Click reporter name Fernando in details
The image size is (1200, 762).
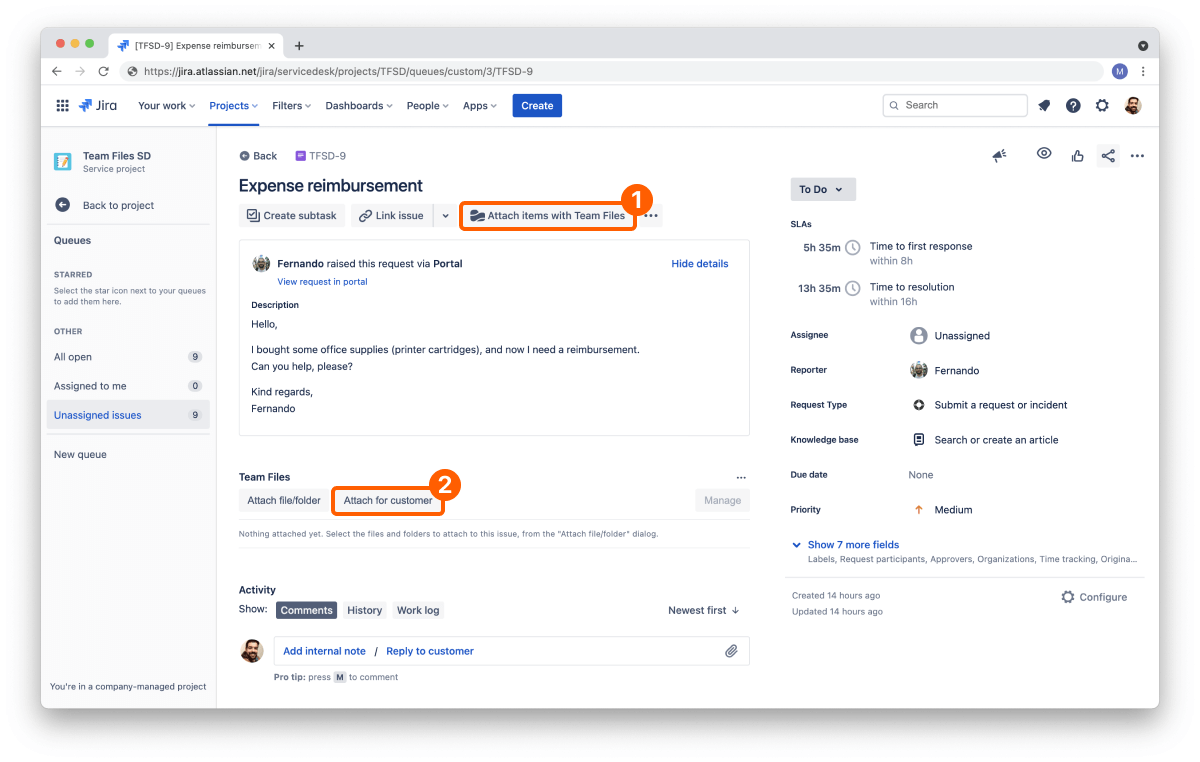click(x=957, y=371)
